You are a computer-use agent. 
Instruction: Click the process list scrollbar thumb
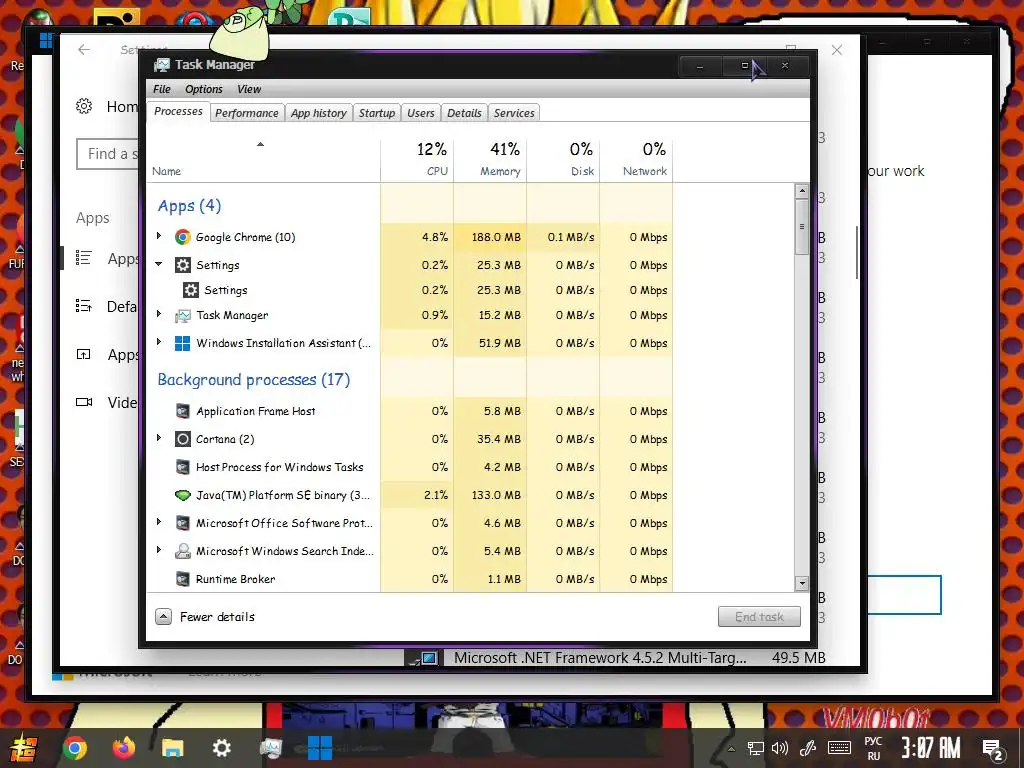coord(802,227)
